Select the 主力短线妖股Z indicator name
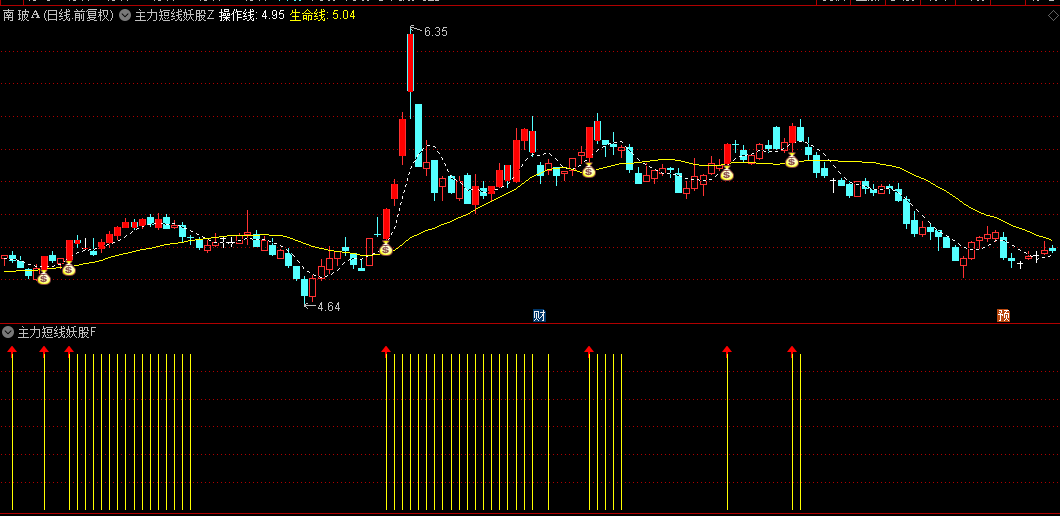The width and height of the screenshot is (1060, 516). tap(174, 16)
